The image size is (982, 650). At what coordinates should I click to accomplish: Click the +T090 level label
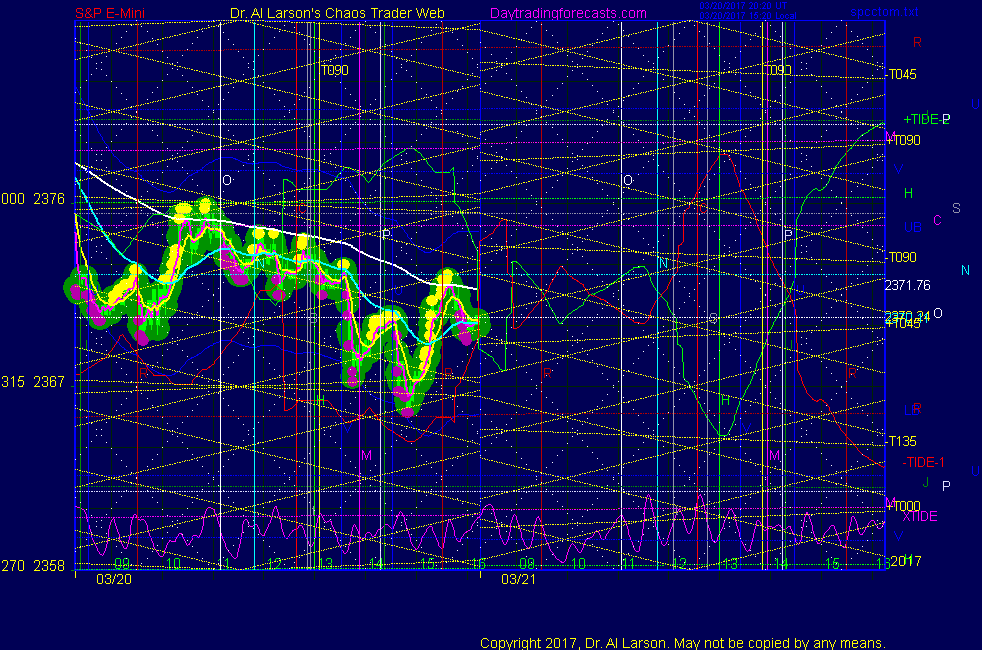(903, 140)
